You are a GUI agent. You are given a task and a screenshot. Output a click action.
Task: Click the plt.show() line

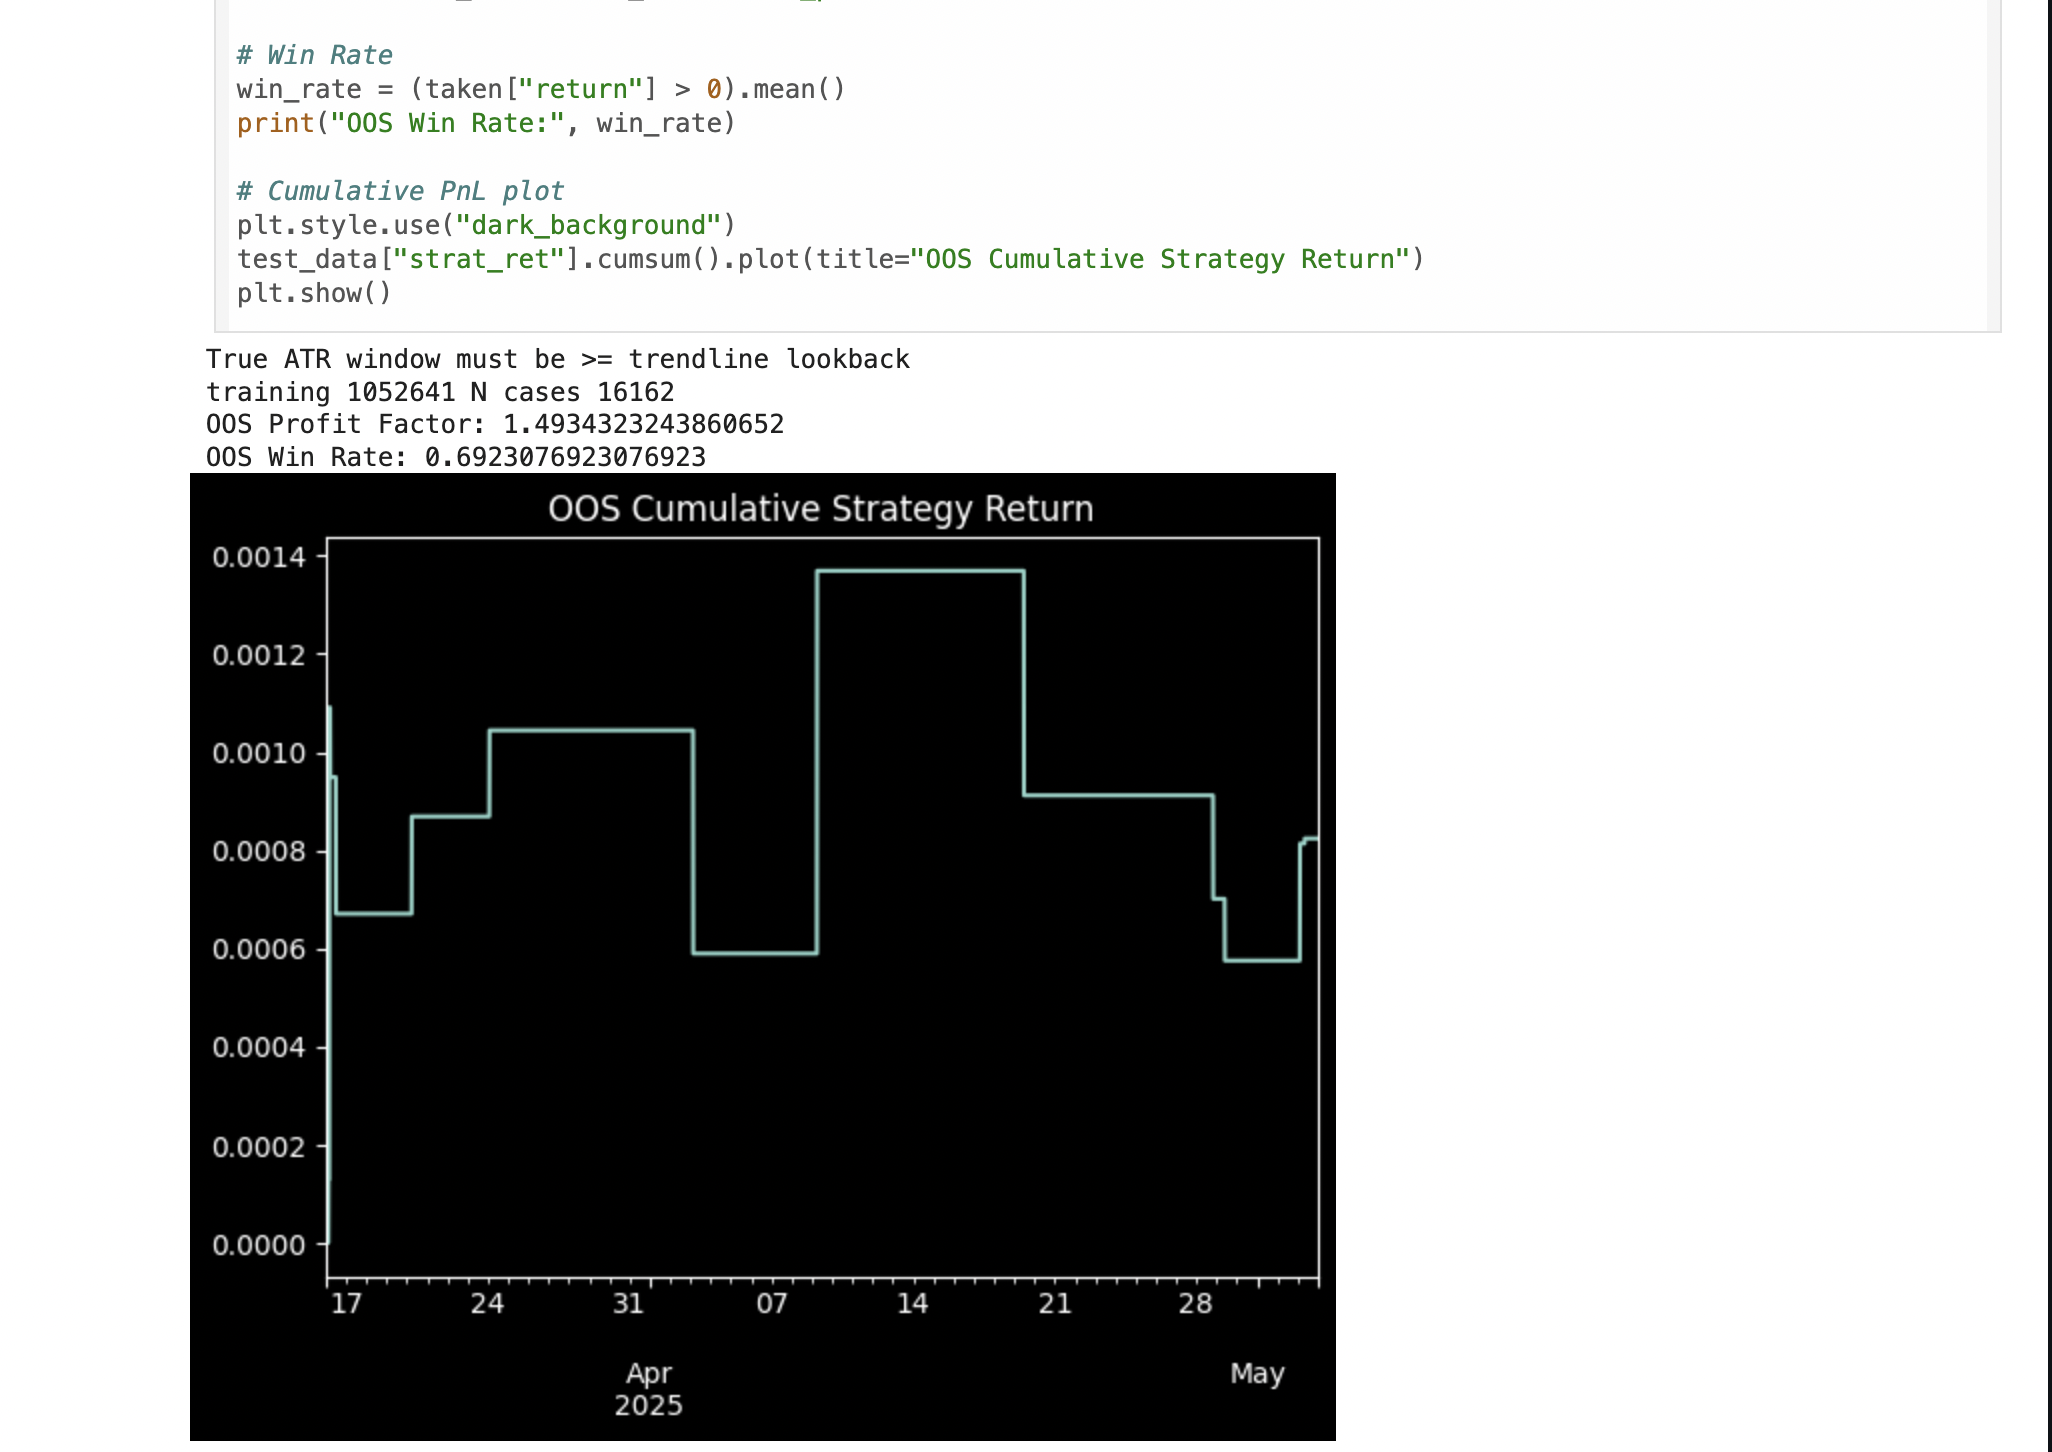pos(314,293)
